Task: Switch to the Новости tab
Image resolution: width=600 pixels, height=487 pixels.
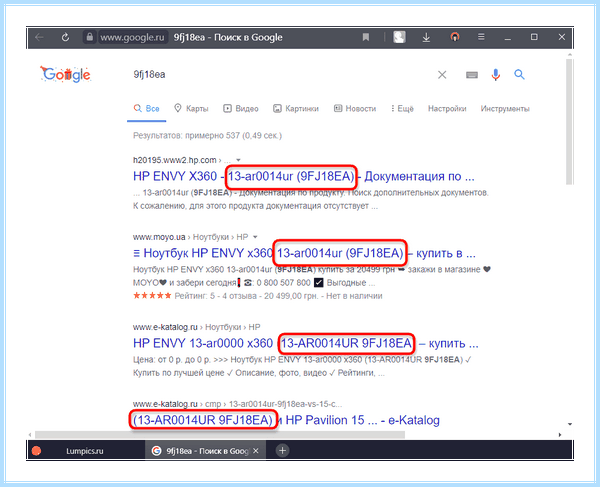Action: coord(355,109)
